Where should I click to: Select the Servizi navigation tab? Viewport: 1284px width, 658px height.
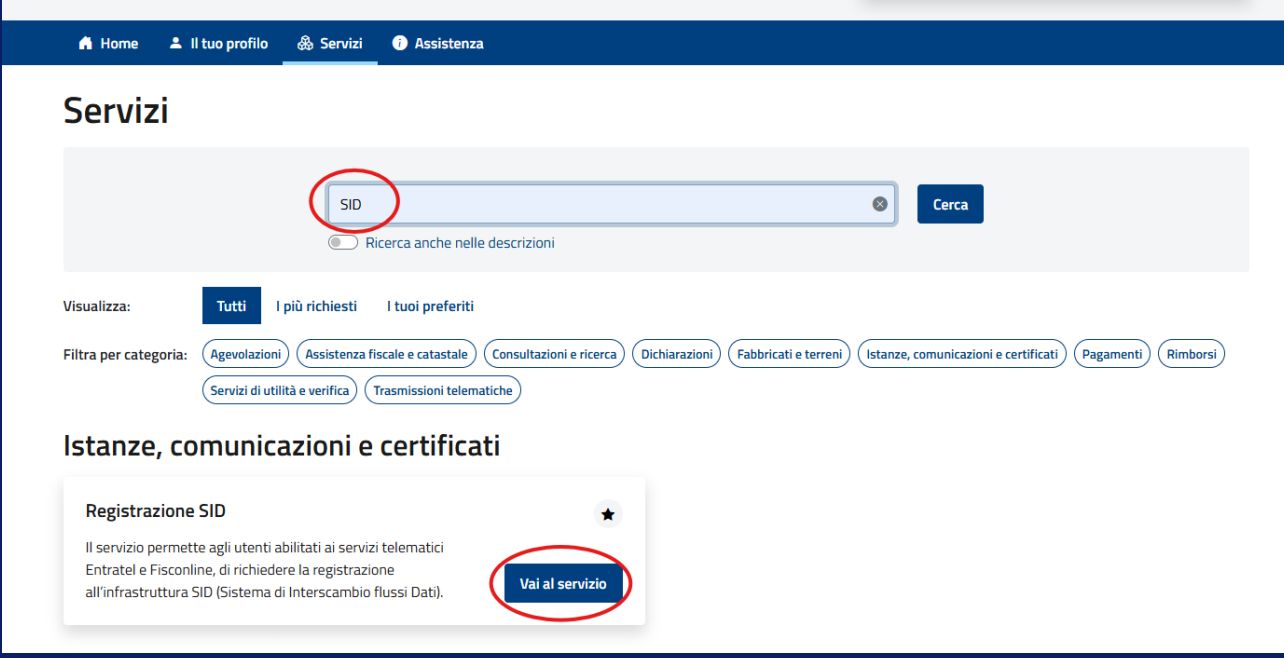[330, 44]
